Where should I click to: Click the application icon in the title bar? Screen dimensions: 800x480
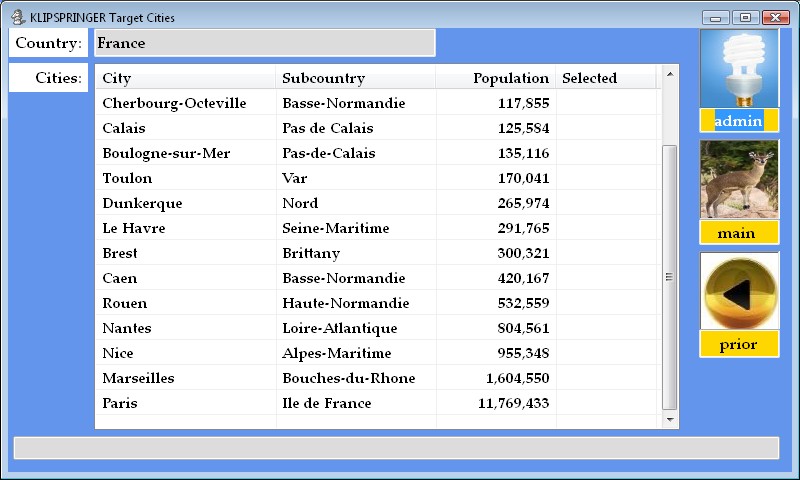point(17,17)
